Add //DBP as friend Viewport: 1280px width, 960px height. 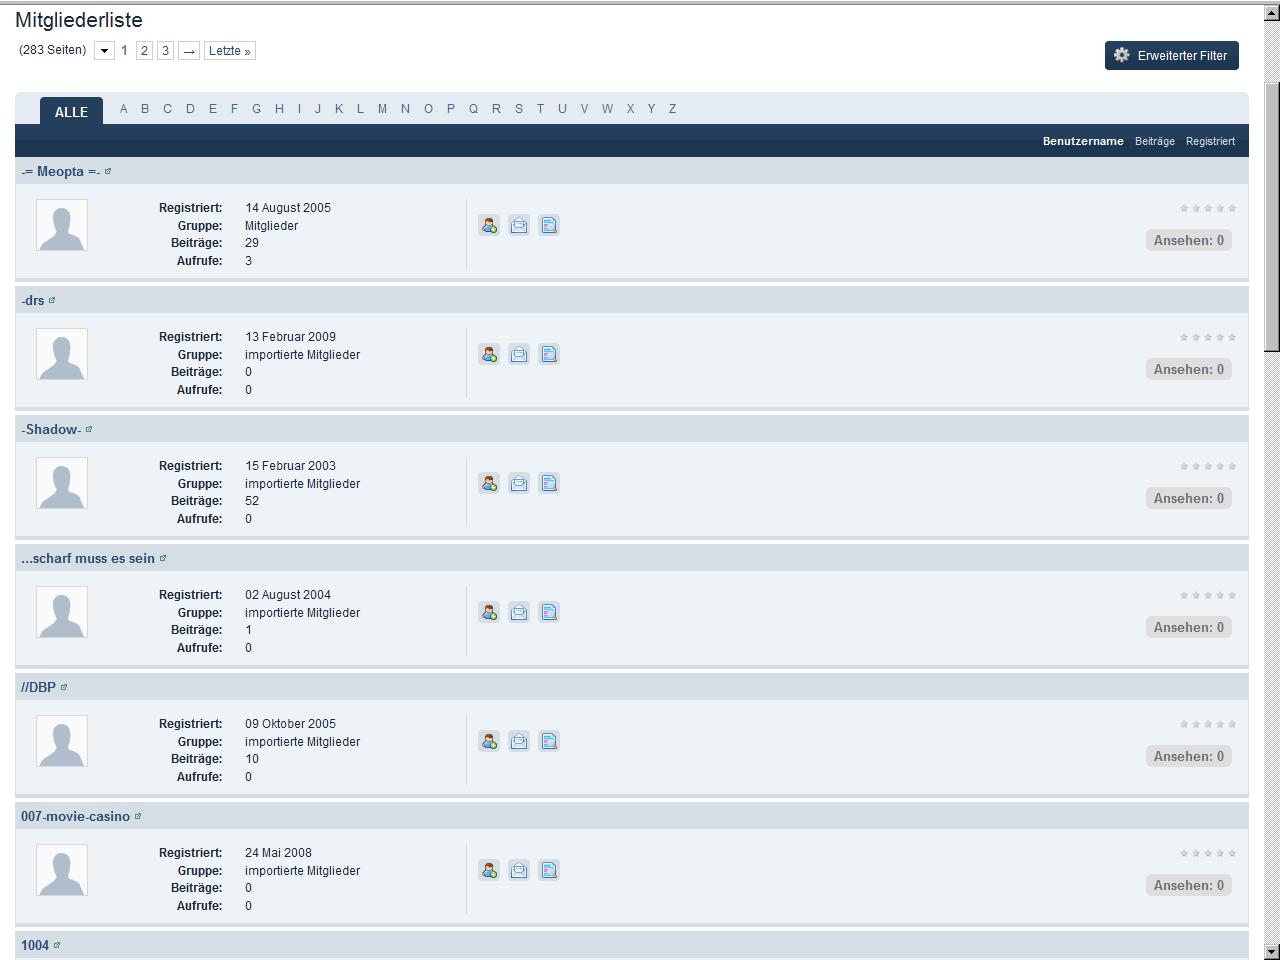489,741
